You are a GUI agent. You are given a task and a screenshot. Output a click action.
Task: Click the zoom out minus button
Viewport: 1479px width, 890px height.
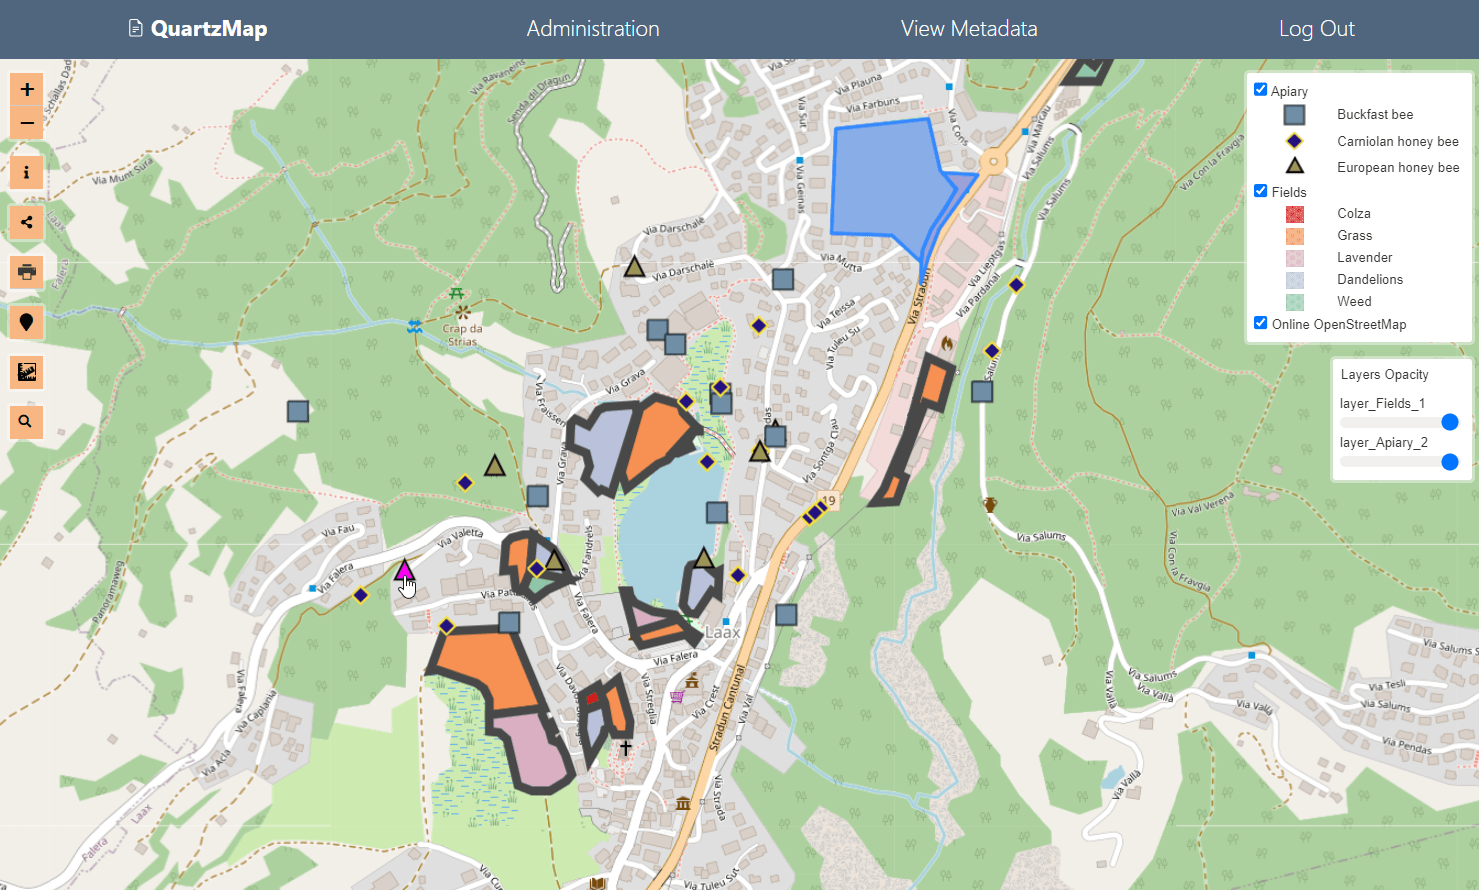27,123
